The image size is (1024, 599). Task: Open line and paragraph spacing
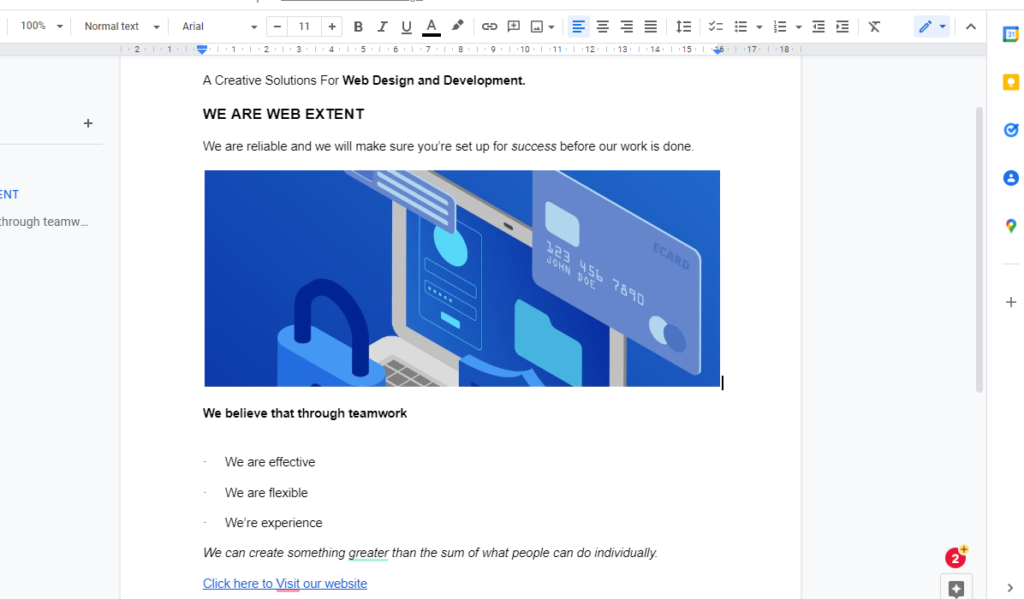[x=683, y=27]
